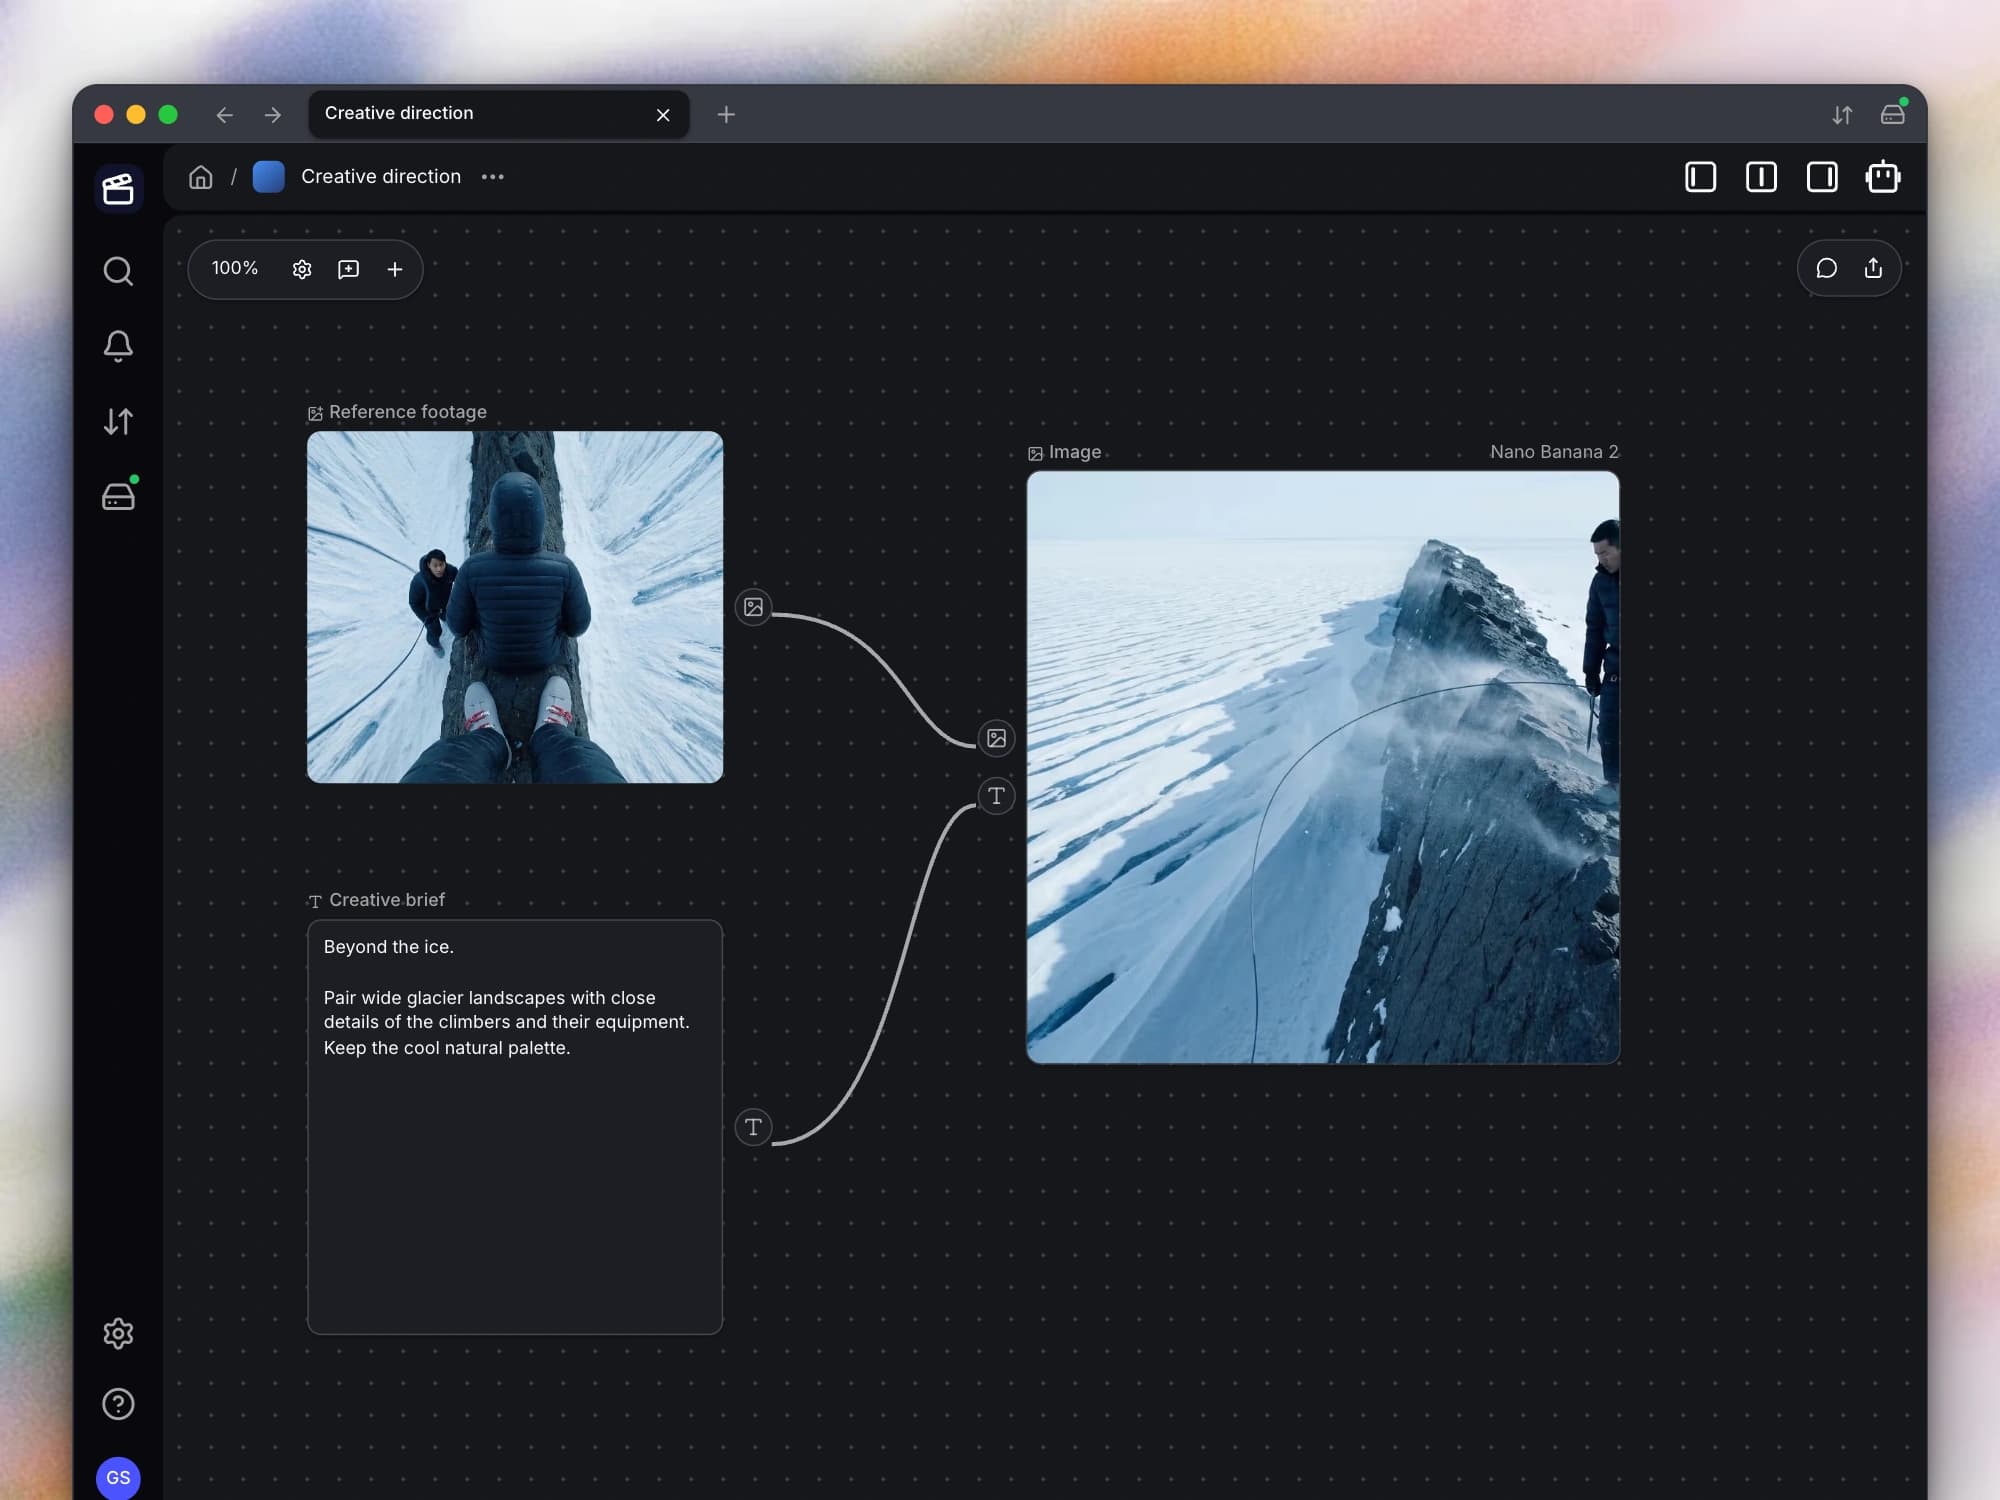Open the storage drive icon in sidebar
The width and height of the screenshot is (2000, 1500).
[118, 496]
